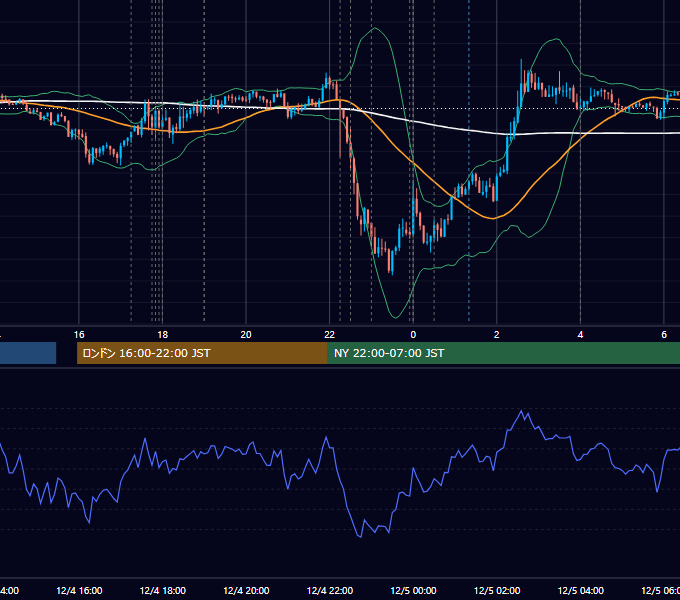Screen dimensions: 680x600
Task: Click the blue session bar left of ロンドン
Action: click(x=28, y=353)
